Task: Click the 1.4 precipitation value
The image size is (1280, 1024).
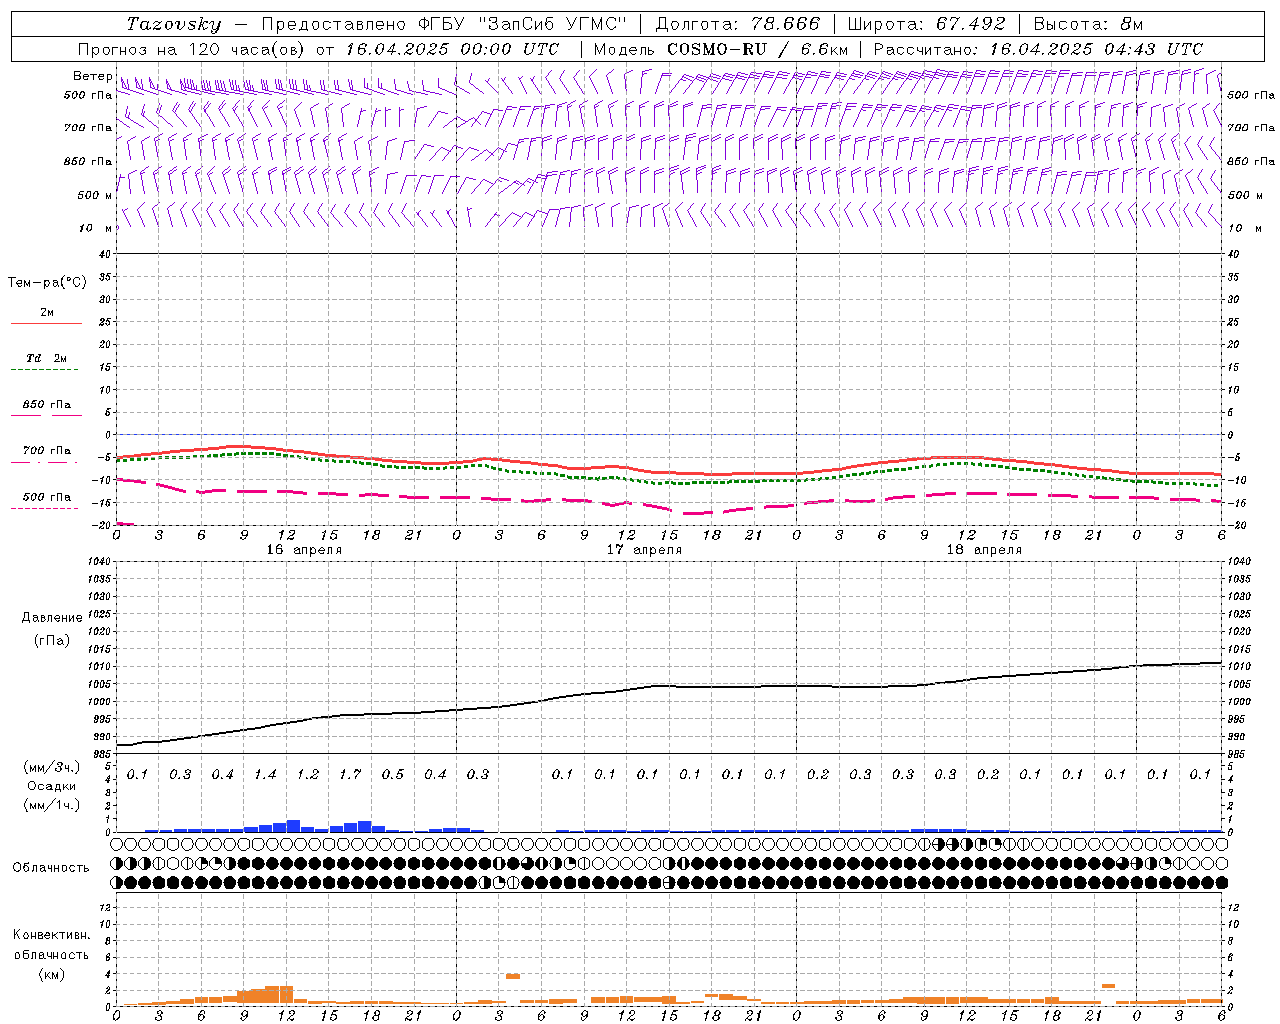Action: [x=265, y=774]
